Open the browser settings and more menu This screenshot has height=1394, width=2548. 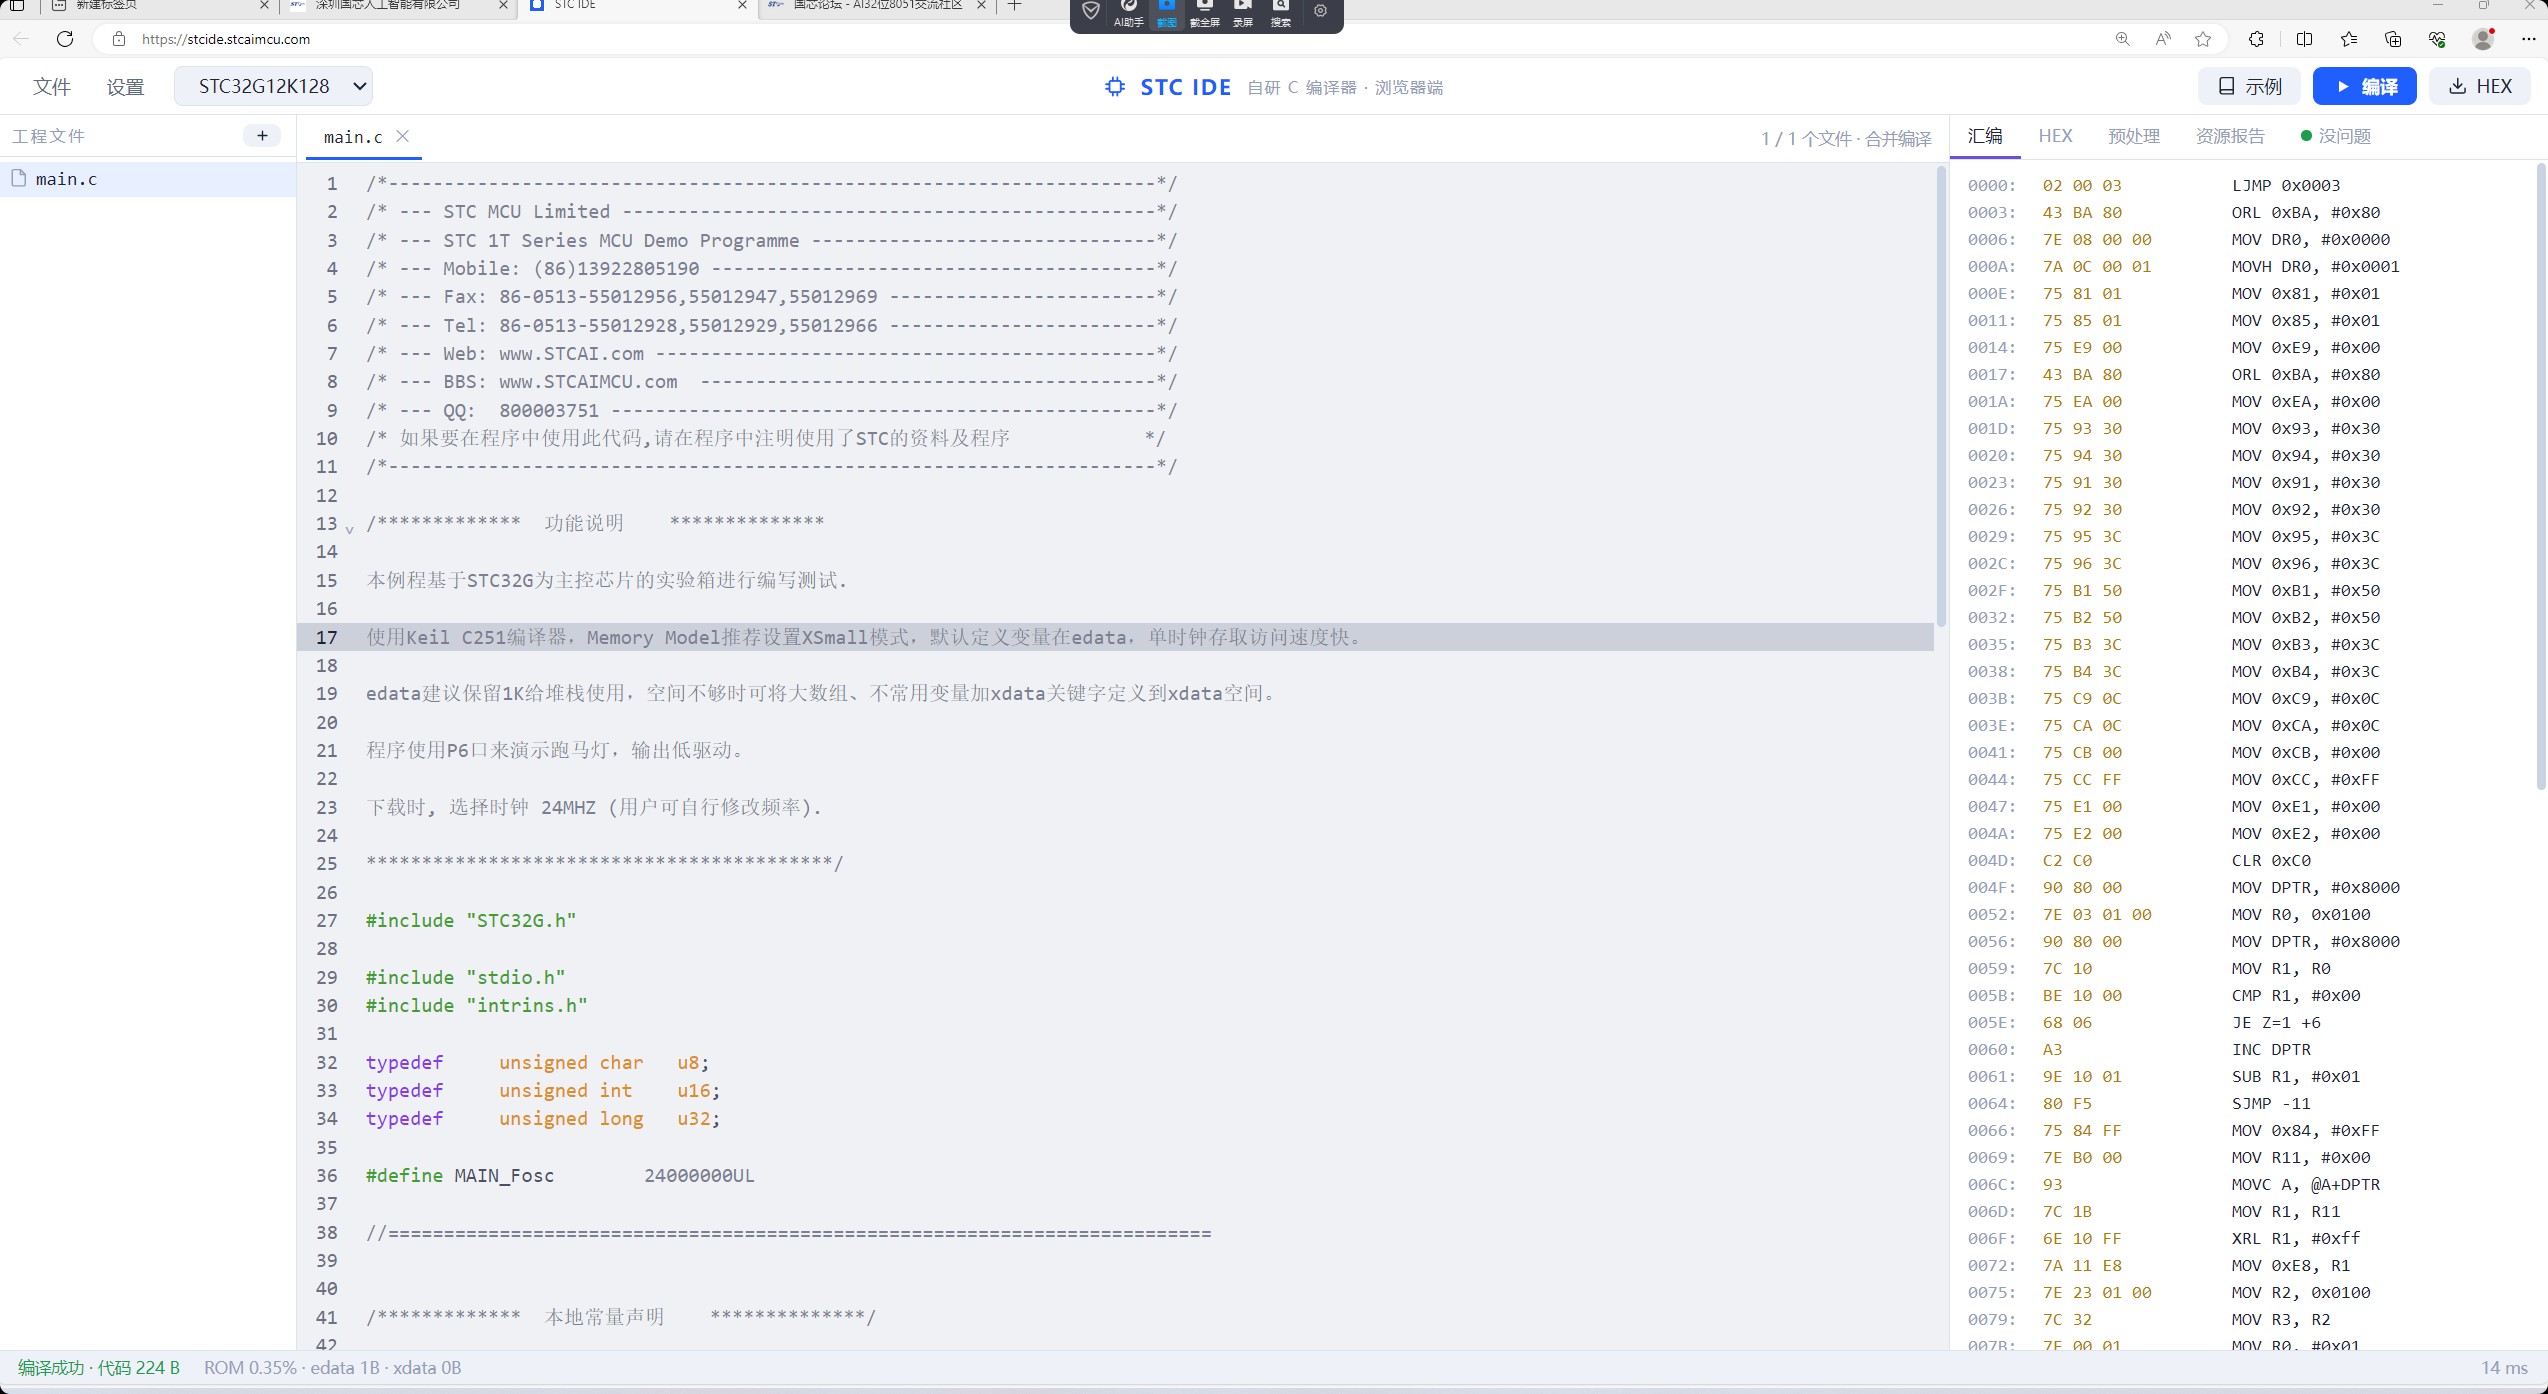pos(2528,39)
